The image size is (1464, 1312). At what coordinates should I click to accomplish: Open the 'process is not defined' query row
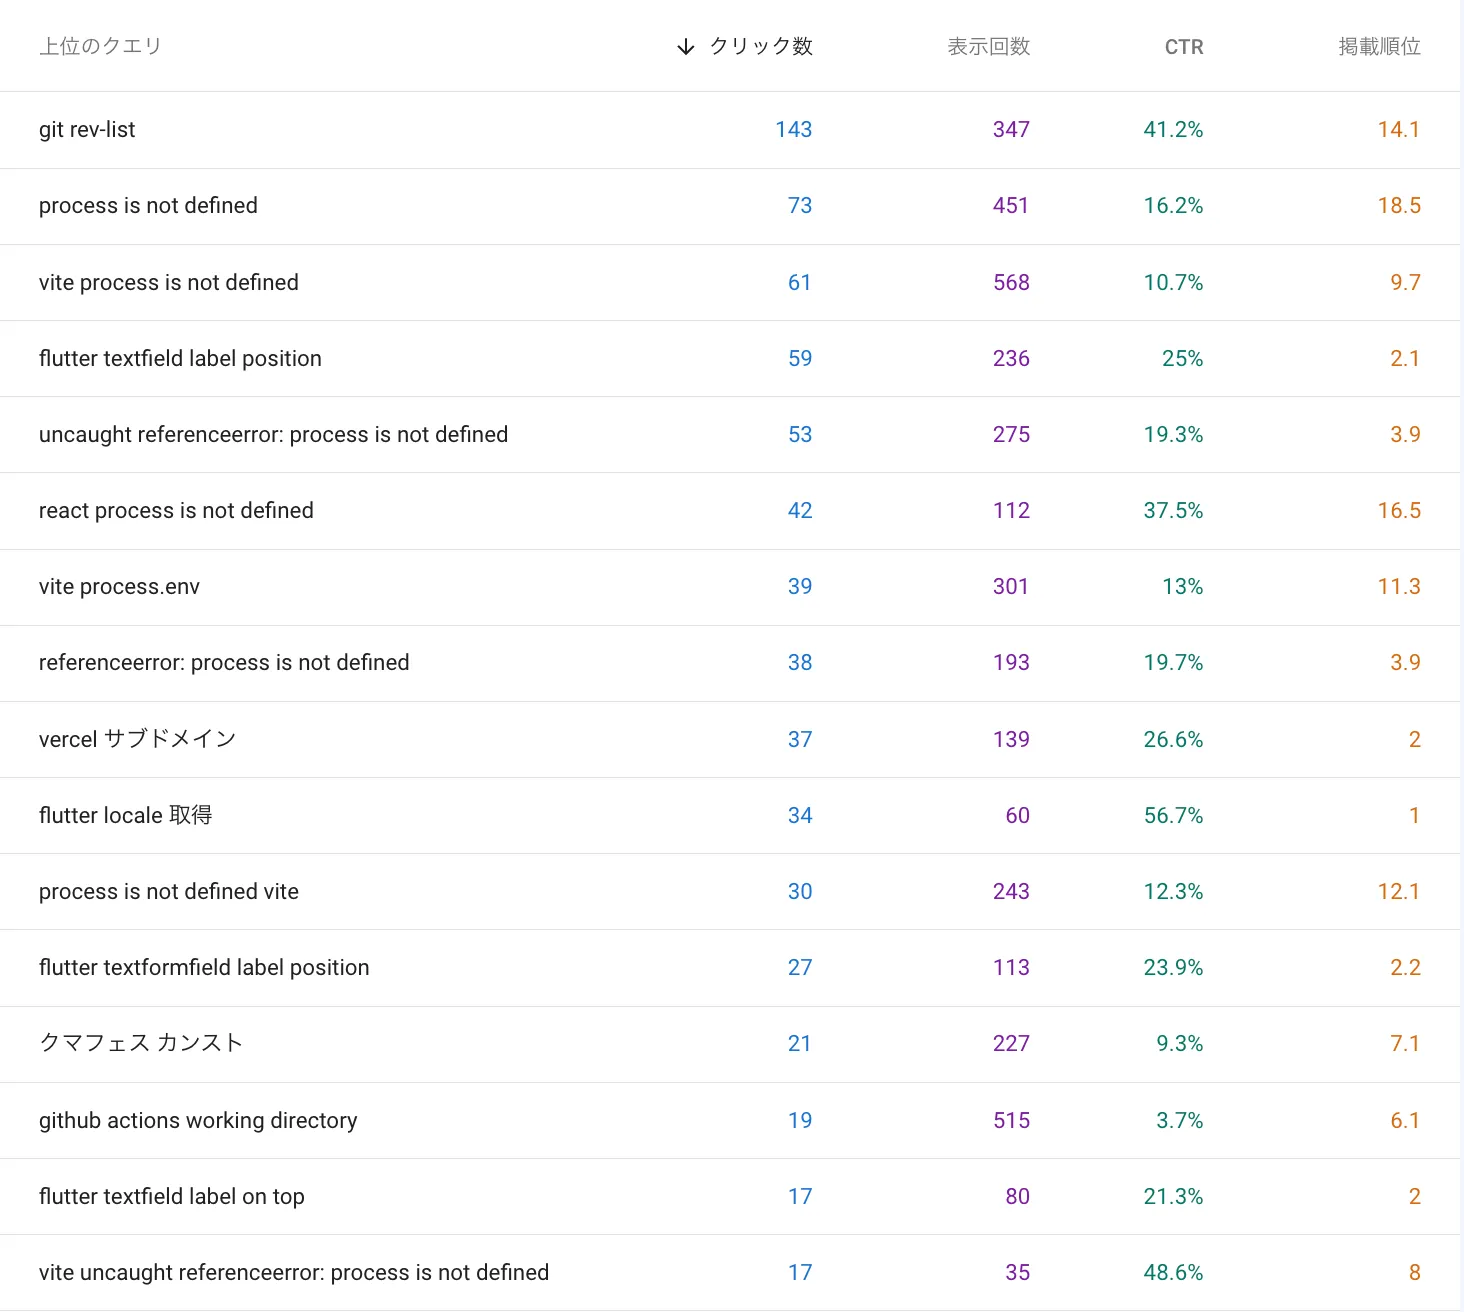(148, 206)
